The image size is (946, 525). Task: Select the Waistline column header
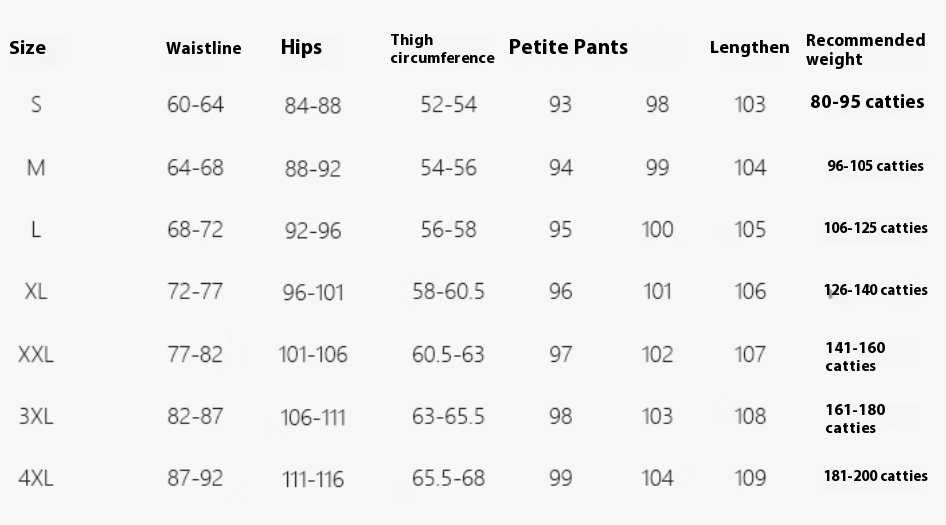203,48
